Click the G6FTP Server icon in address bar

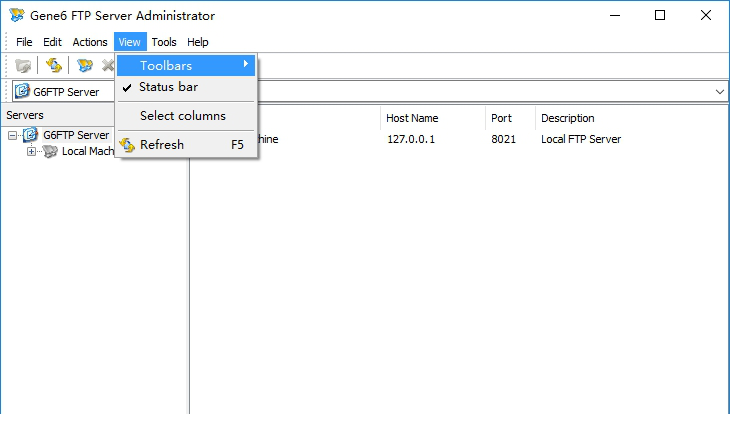[22, 91]
